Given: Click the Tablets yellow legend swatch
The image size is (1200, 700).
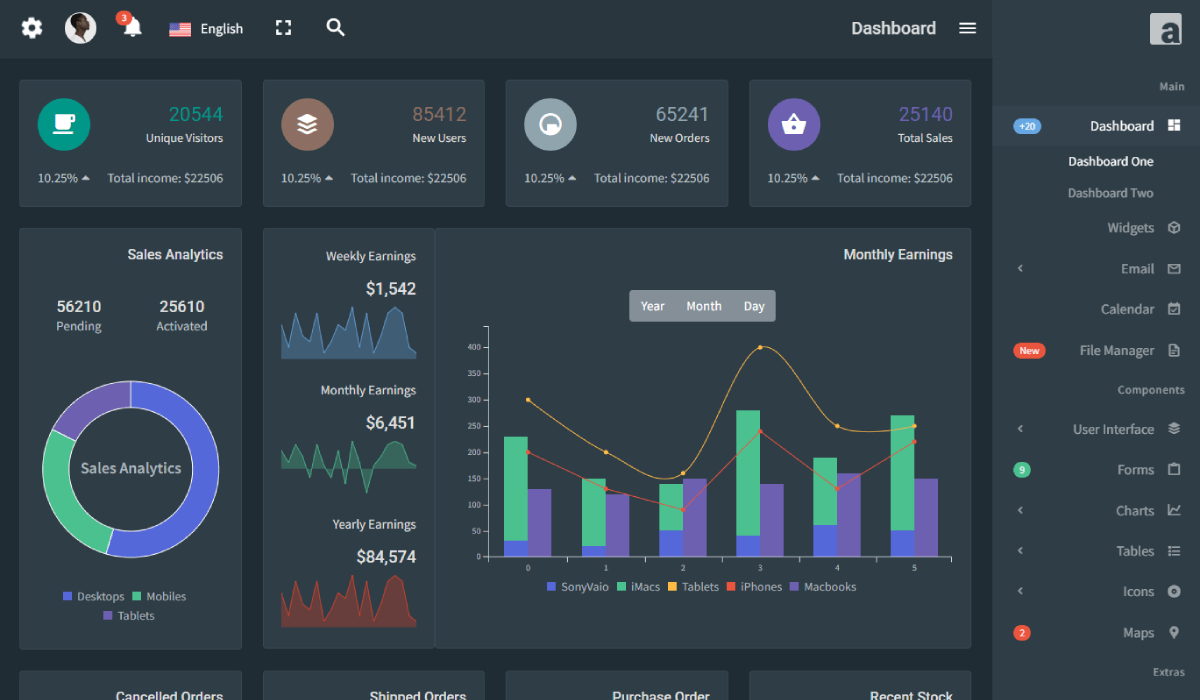Looking at the screenshot, I should [673, 587].
